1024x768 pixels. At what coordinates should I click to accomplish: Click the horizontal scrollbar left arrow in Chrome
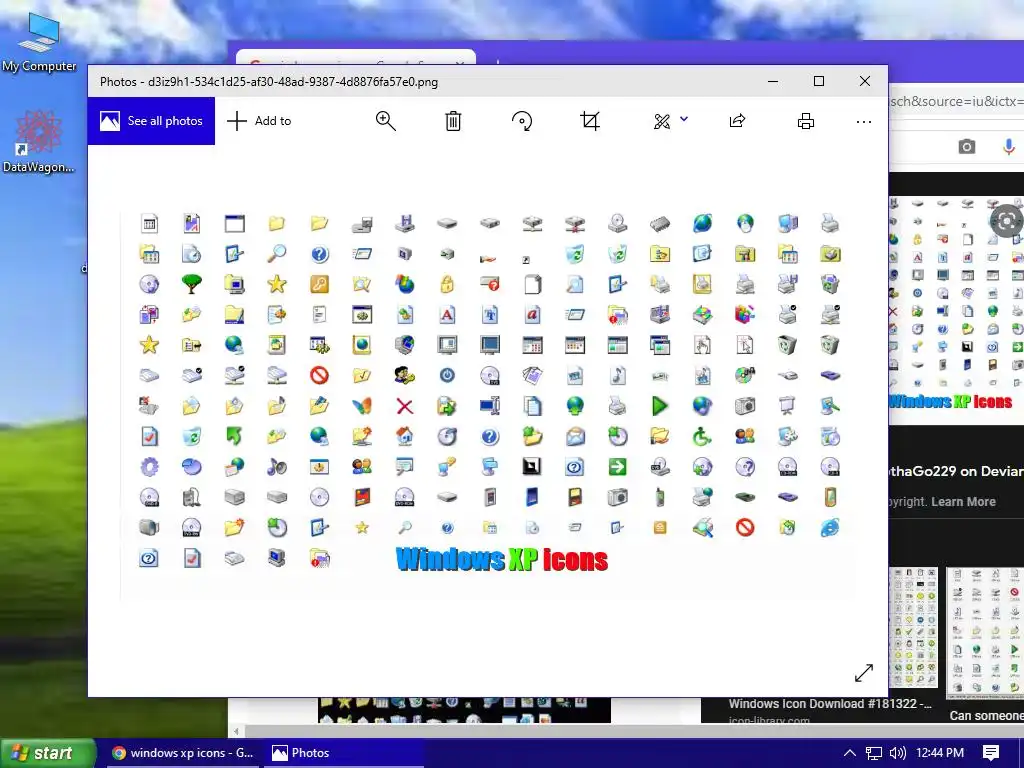[236, 731]
